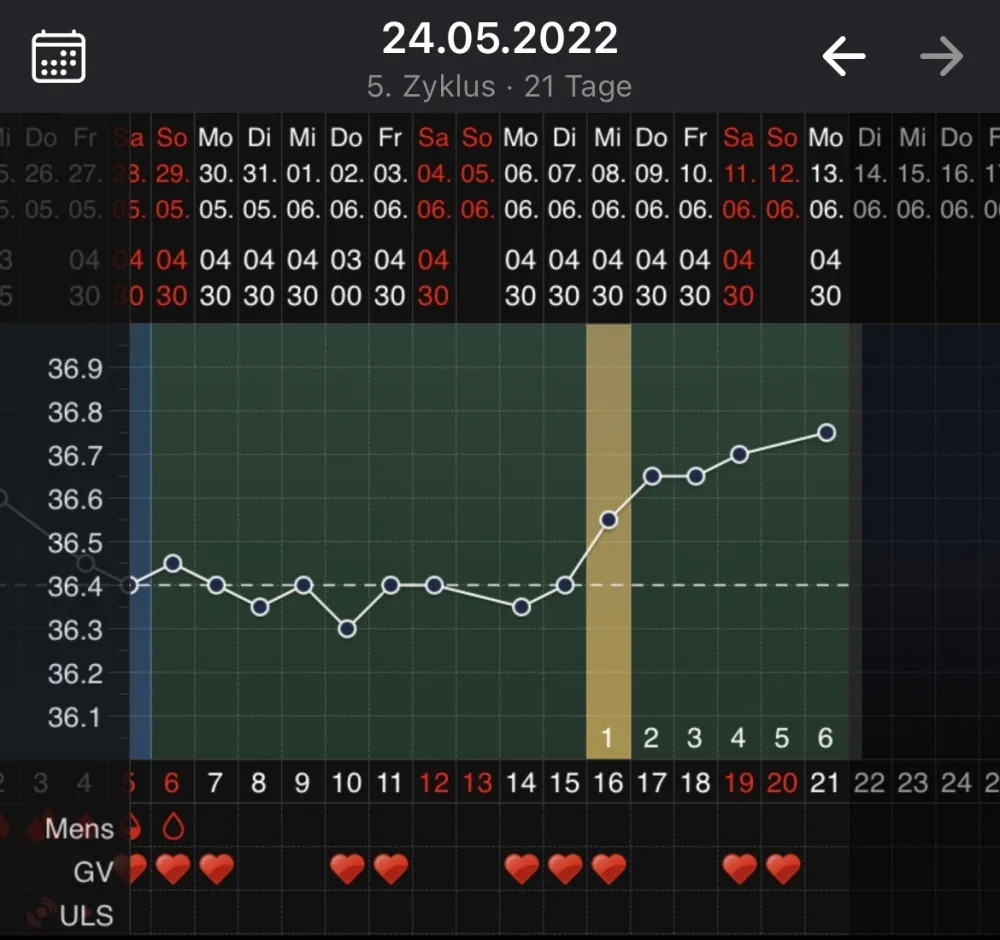
Task: Select the 36.3 temperature point on day 10
Action: click(x=347, y=629)
